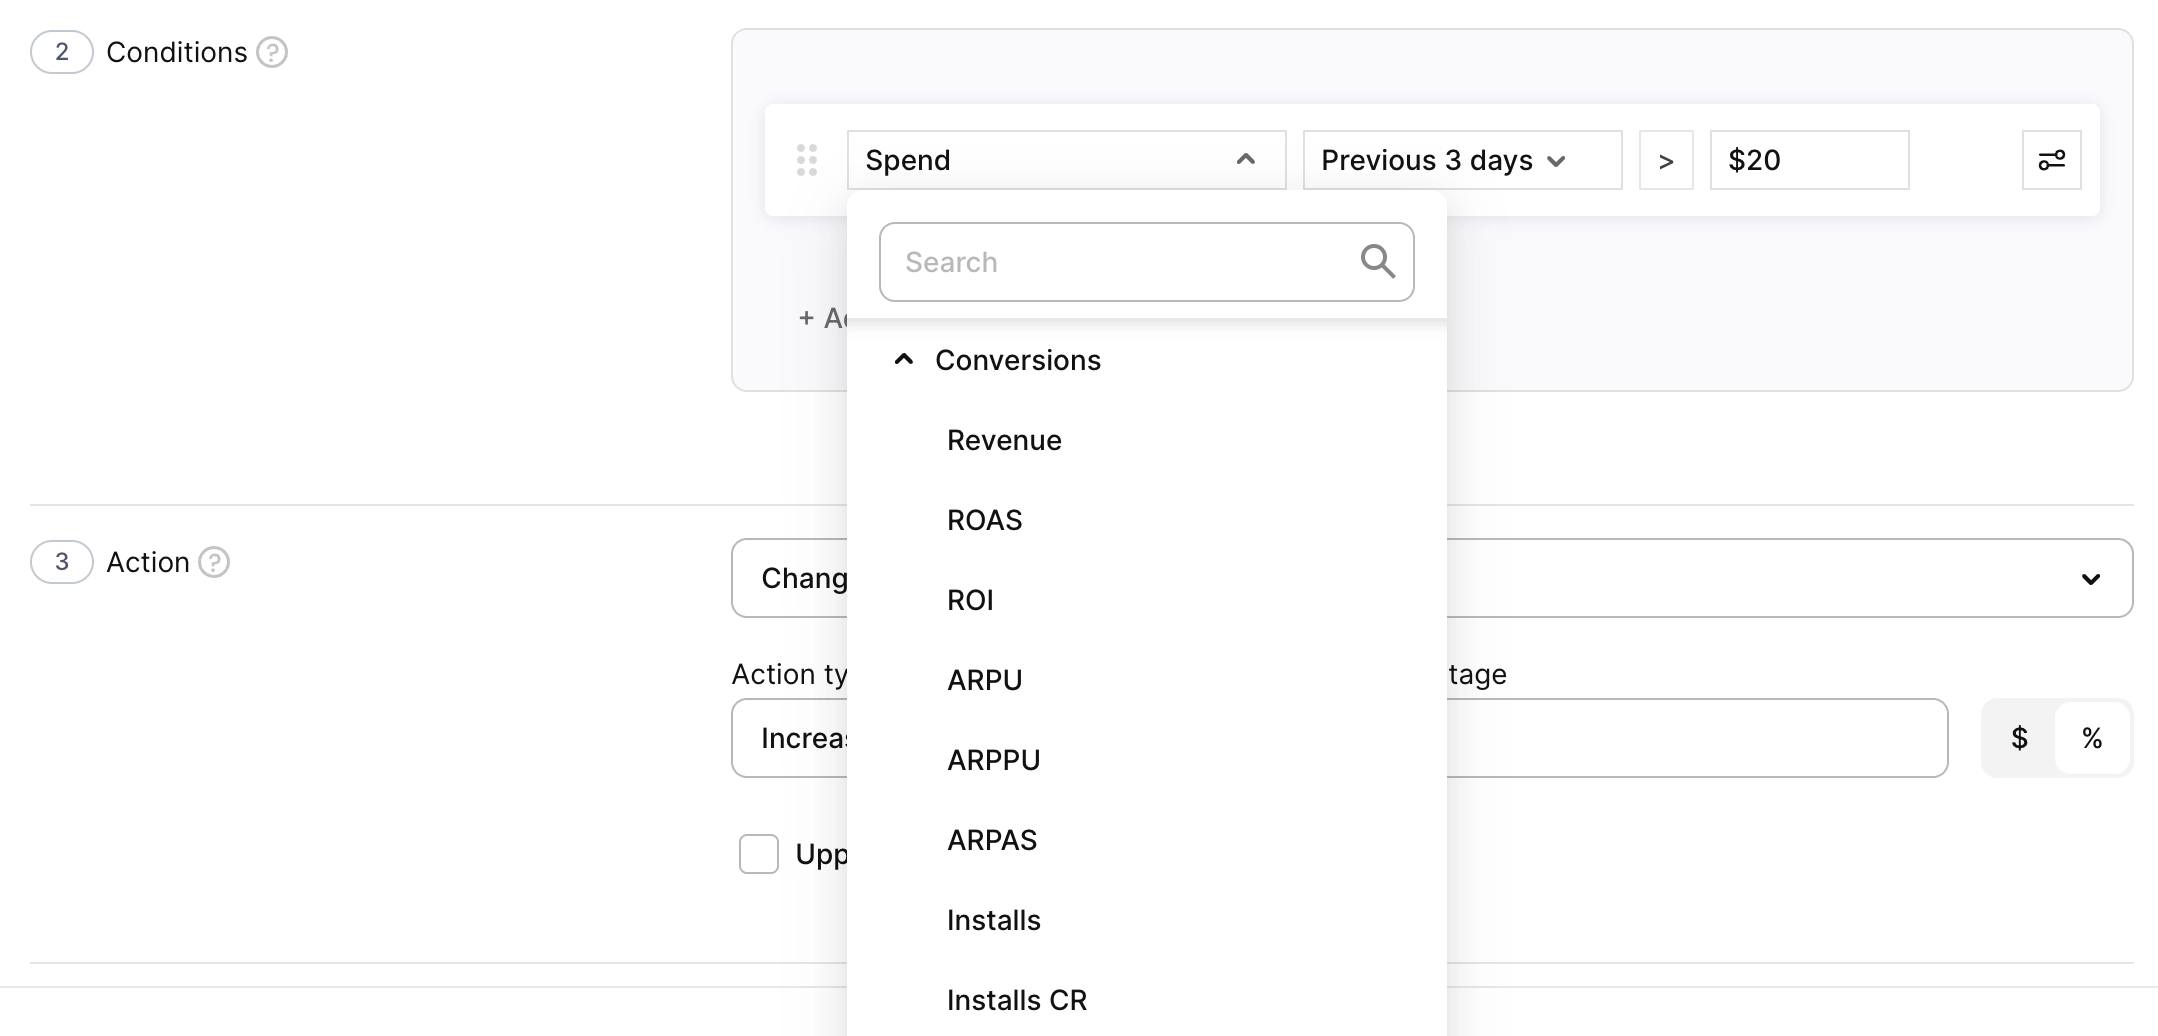
Task: Click the Conditions help question mark icon
Action: (272, 52)
